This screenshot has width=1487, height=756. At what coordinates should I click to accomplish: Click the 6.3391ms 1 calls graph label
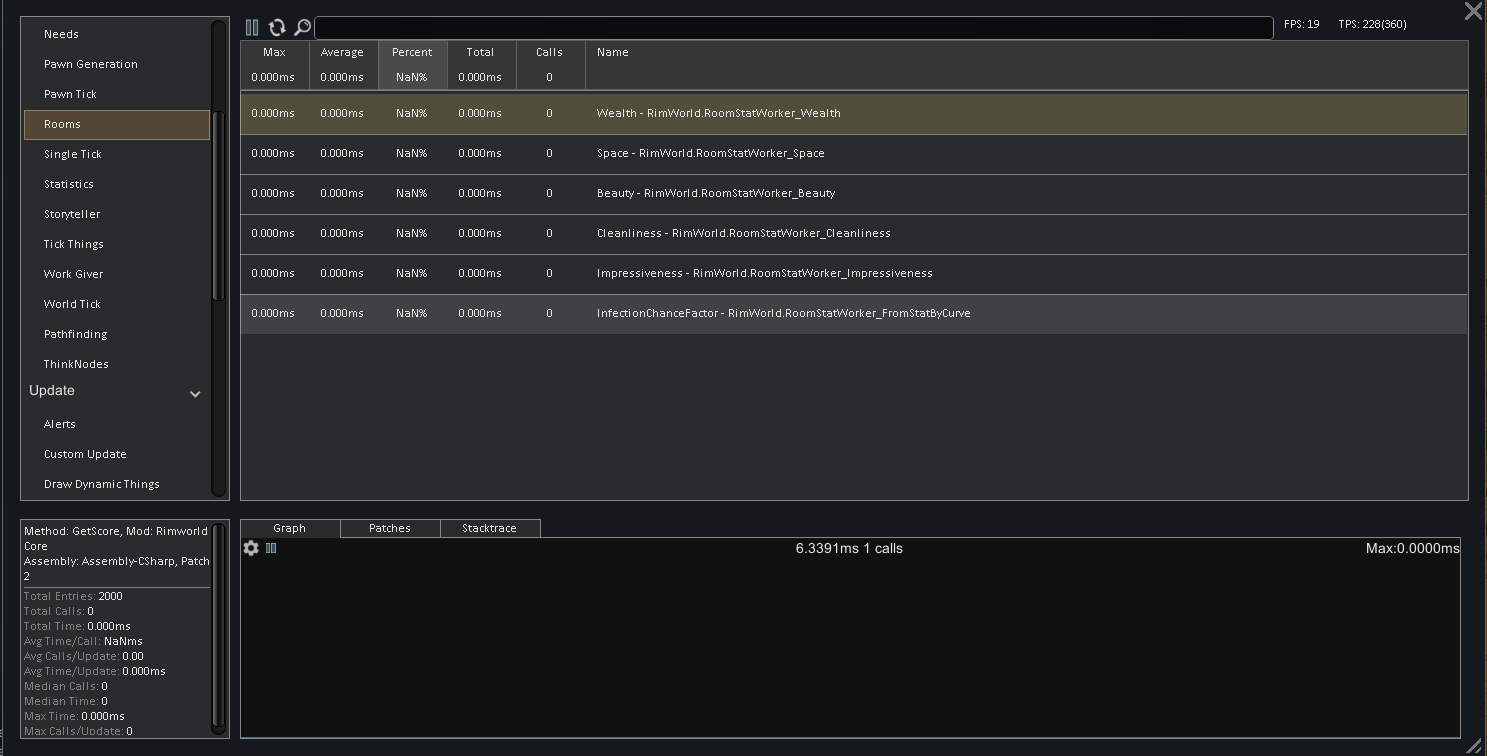point(849,548)
